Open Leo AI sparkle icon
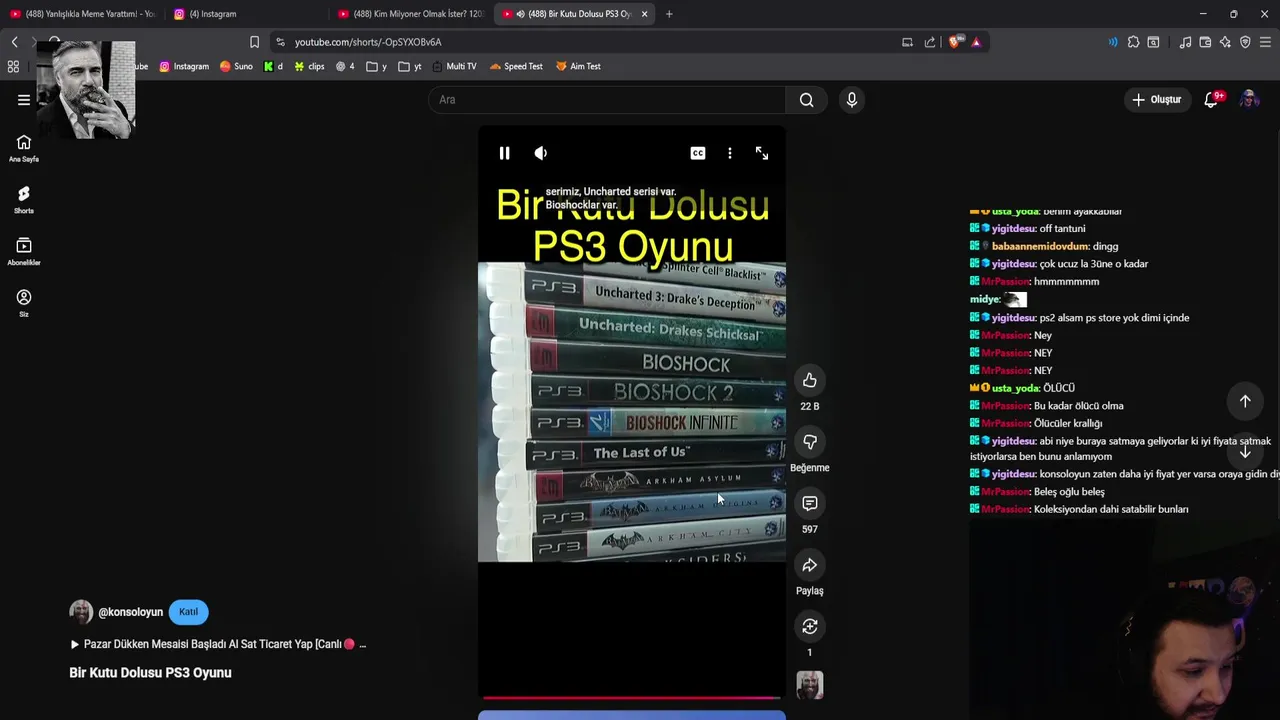Image resolution: width=1280 pixels, height=720 pixels. point(1225,42)
